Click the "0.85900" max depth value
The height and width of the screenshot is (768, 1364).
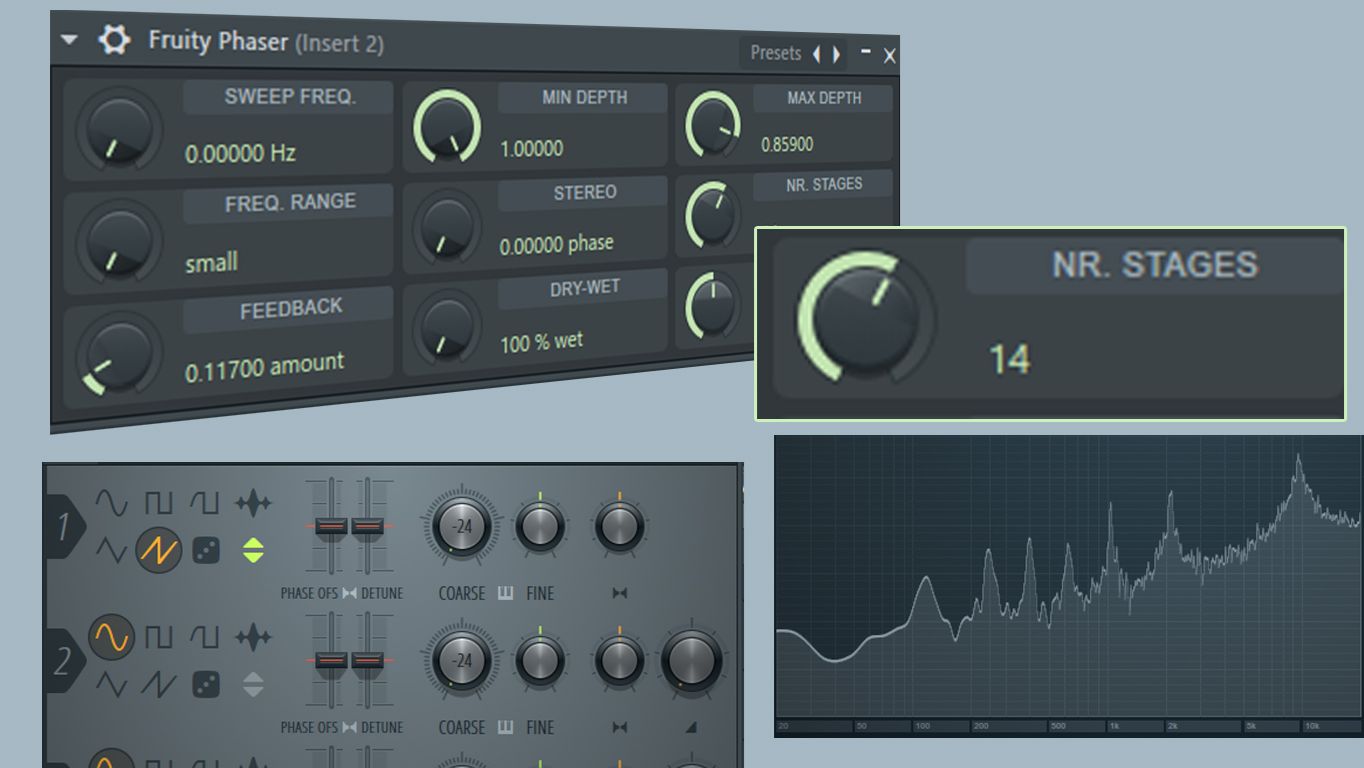[787, 144]
